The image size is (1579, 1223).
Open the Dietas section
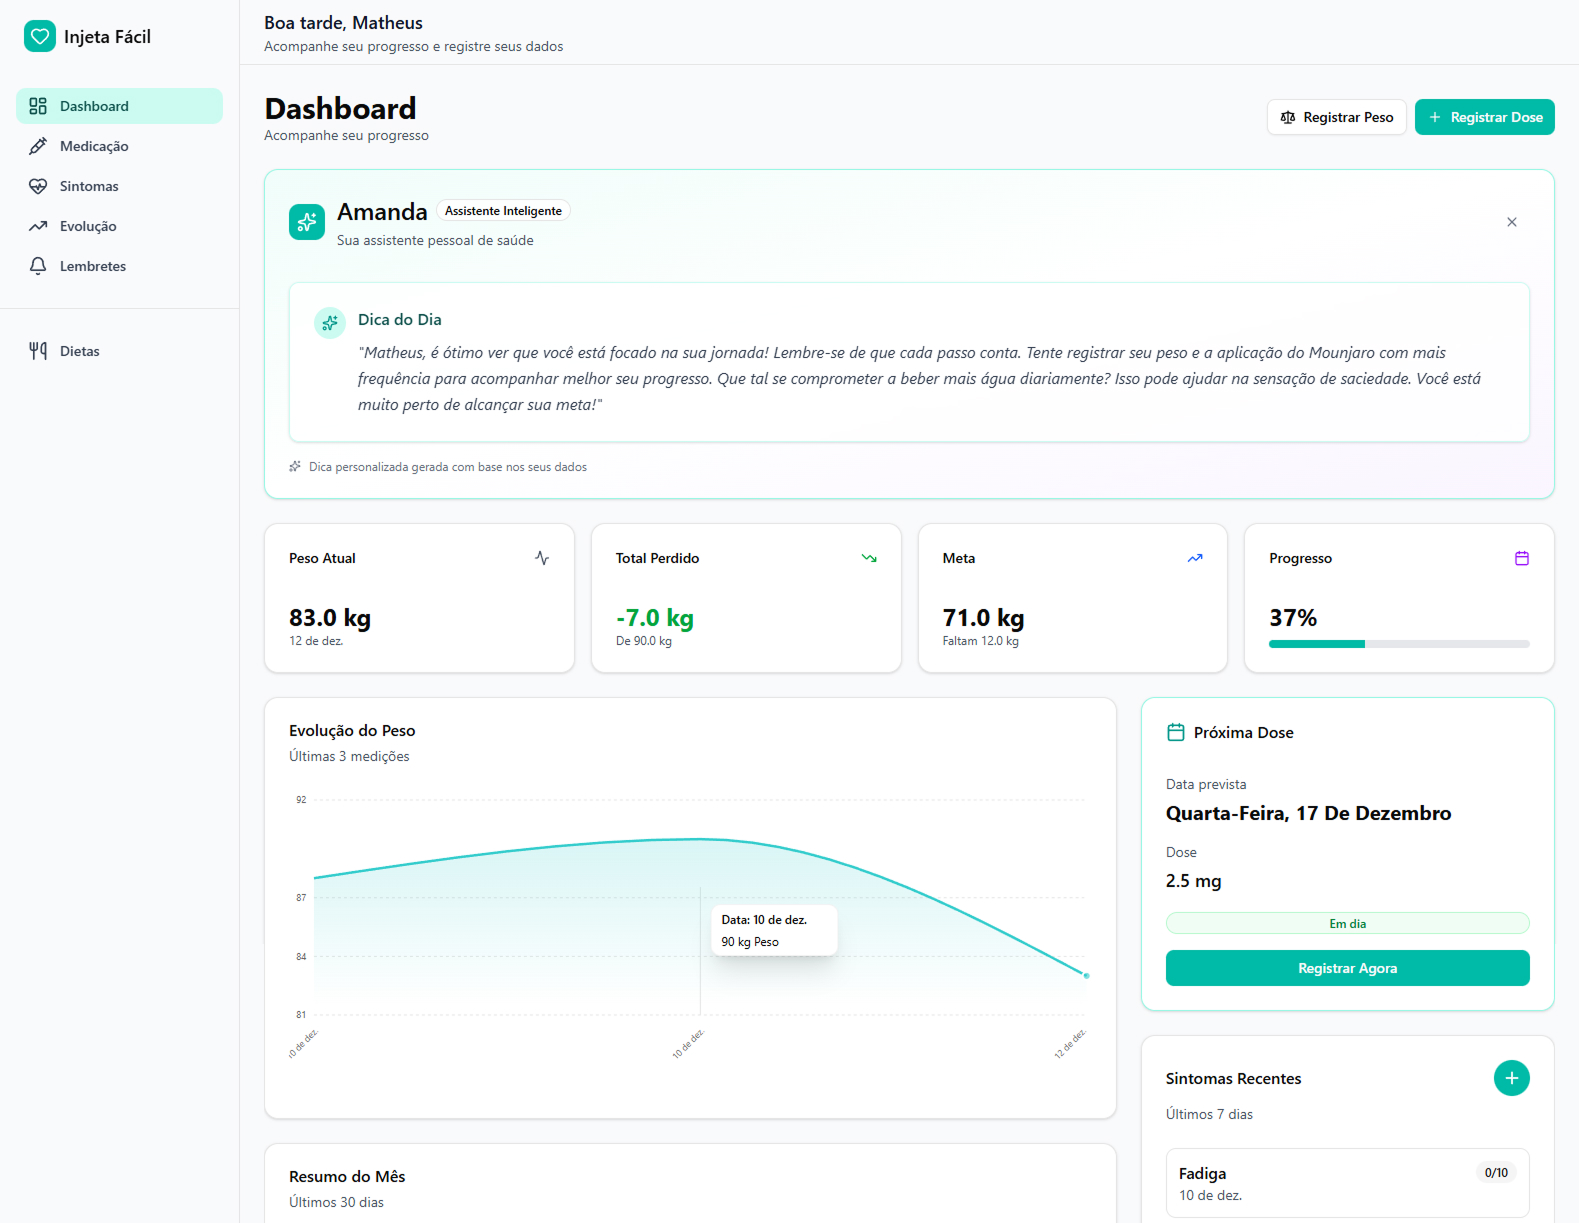(80, 351)
